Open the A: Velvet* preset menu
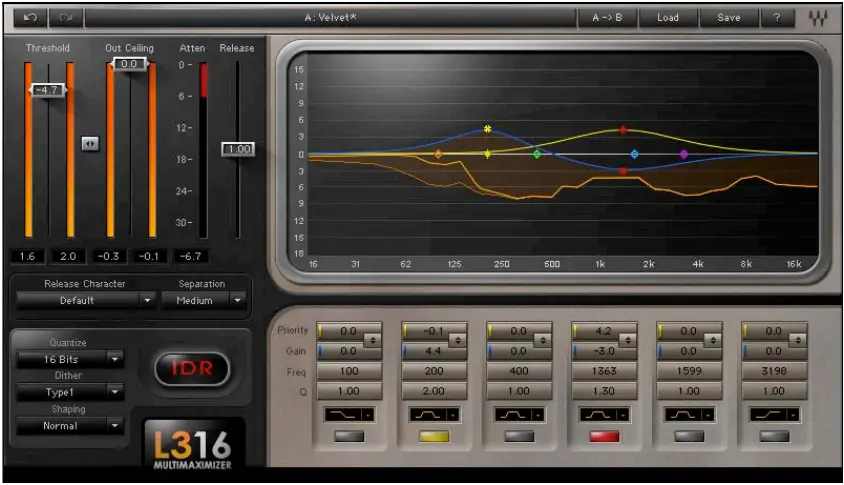 (330, 18)
